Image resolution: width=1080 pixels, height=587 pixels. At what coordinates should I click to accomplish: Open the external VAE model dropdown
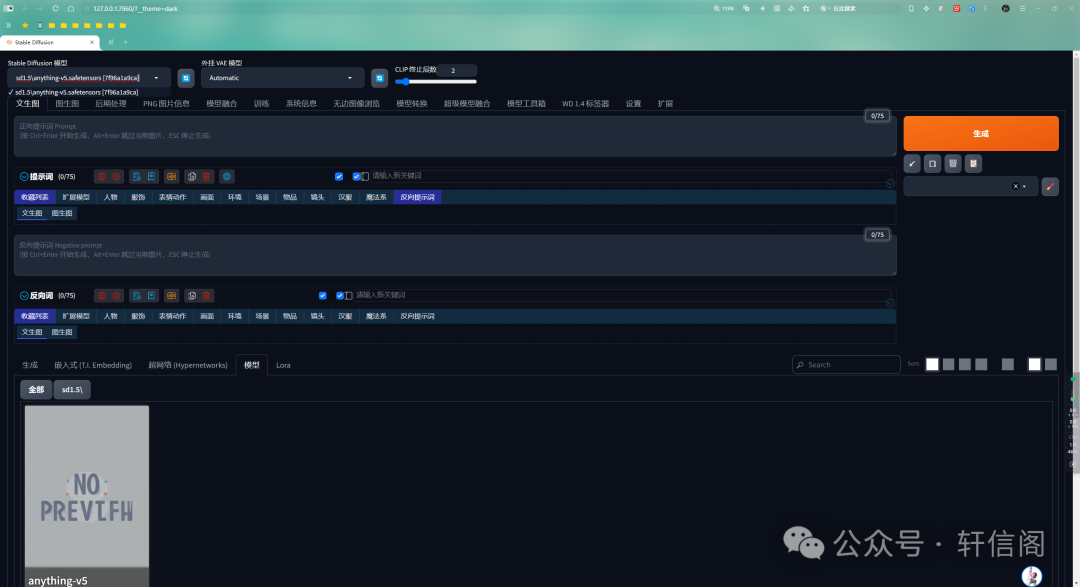pos(282,77)
